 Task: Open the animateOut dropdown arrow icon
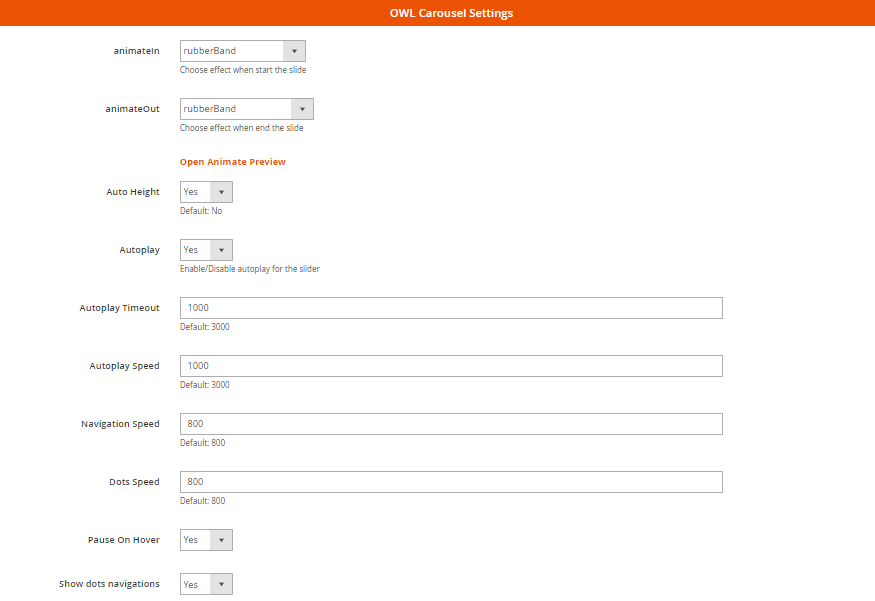[x=303, y=108]
